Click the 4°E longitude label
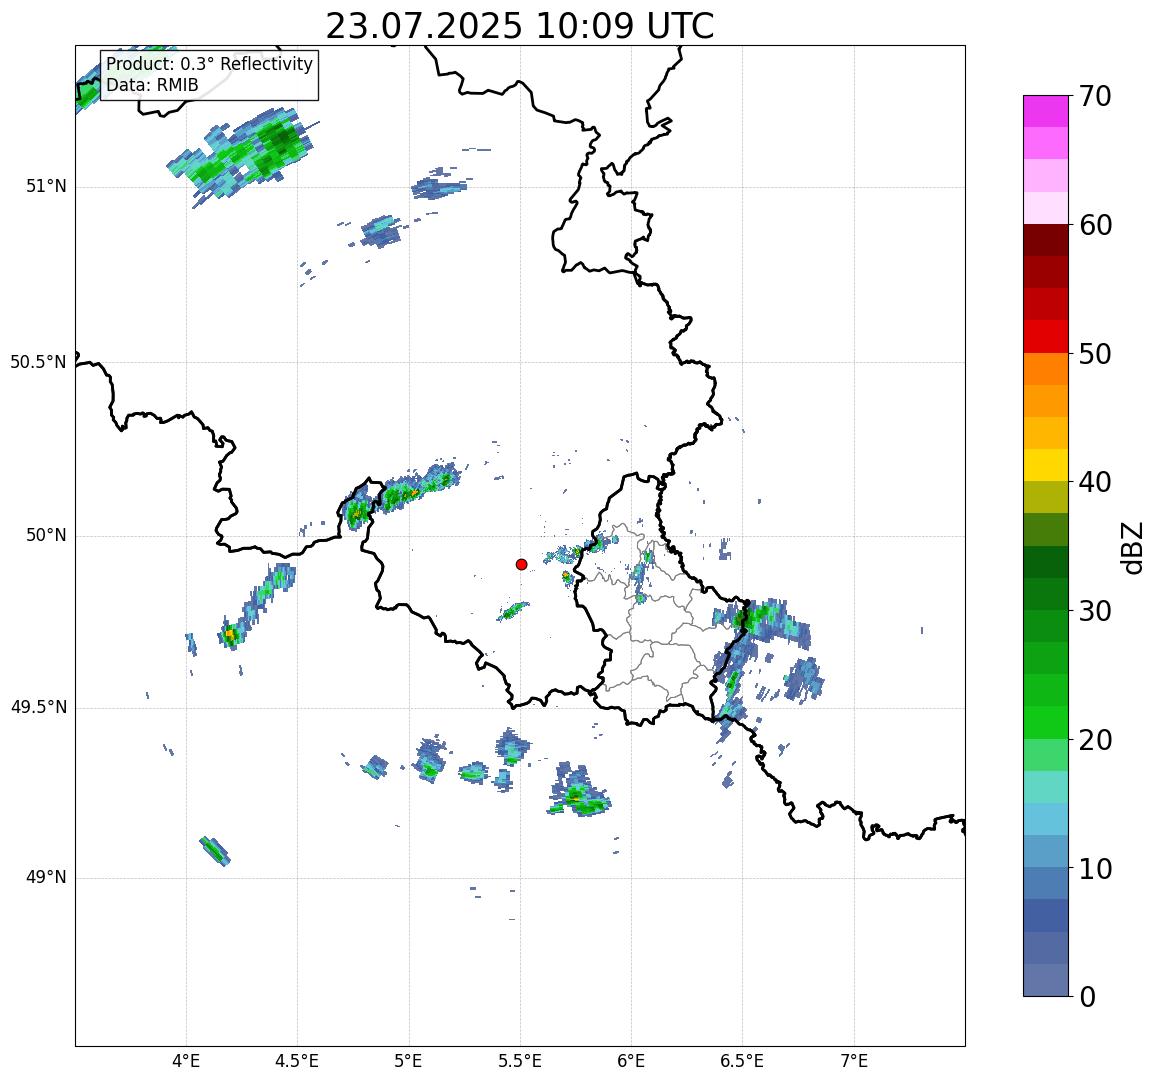Image resolution: width=1157 pixels, height=1081 pixels. coord(186,1062)
